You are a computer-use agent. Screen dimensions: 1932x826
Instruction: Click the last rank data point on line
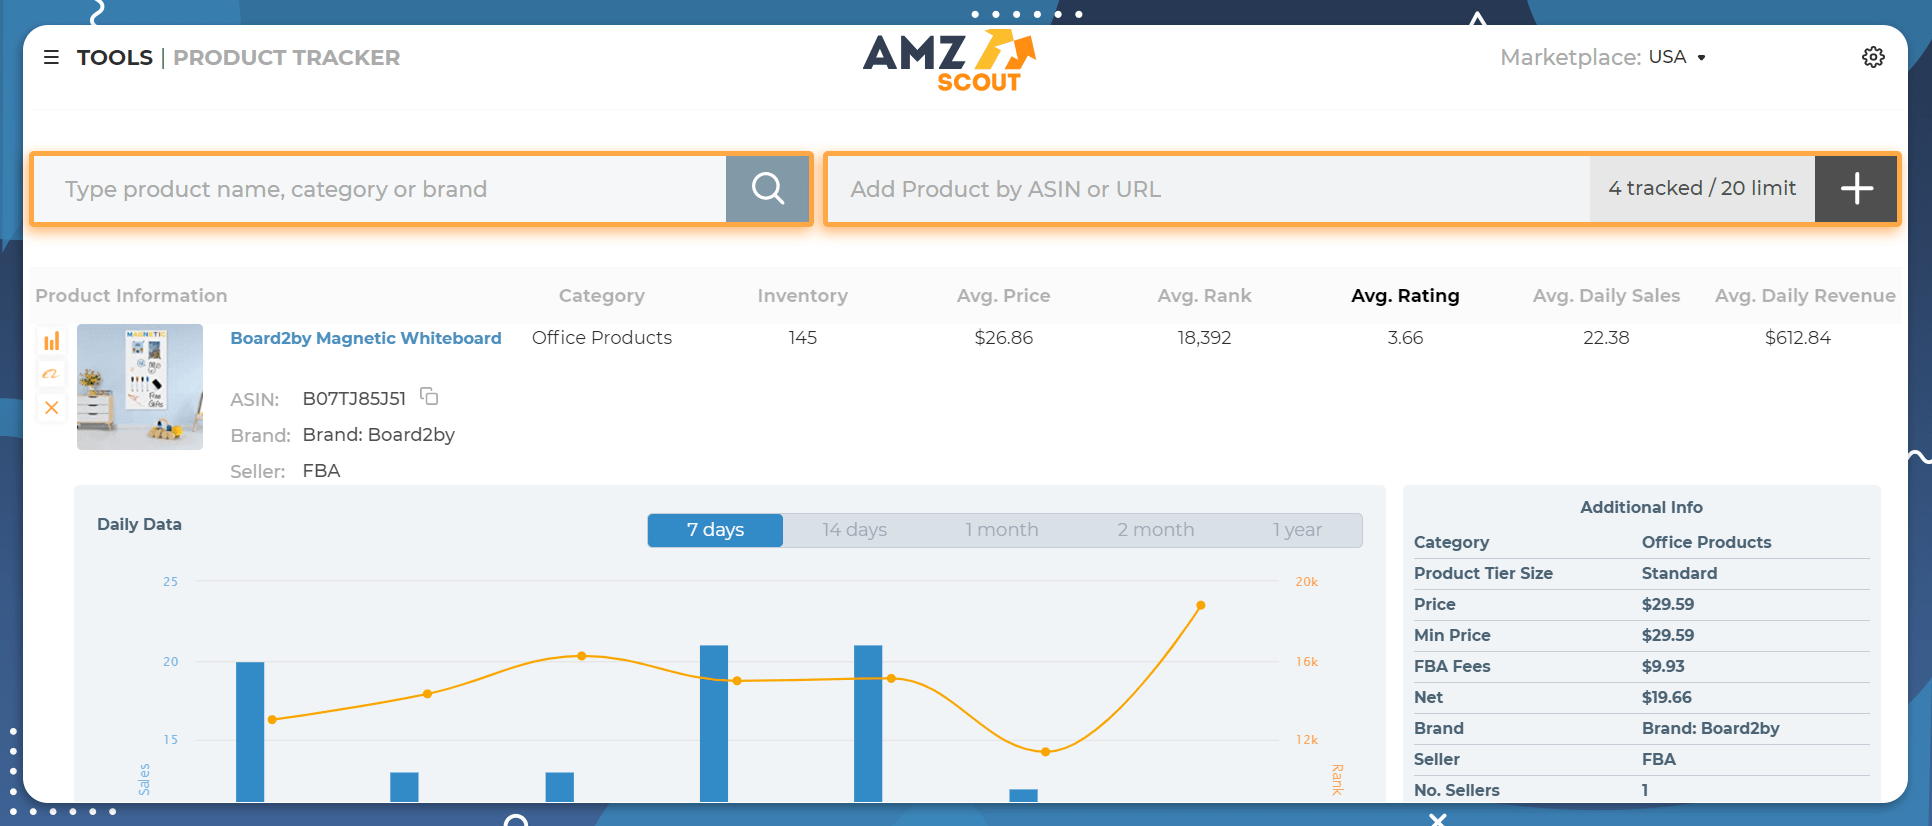(x=1200, y=605)
